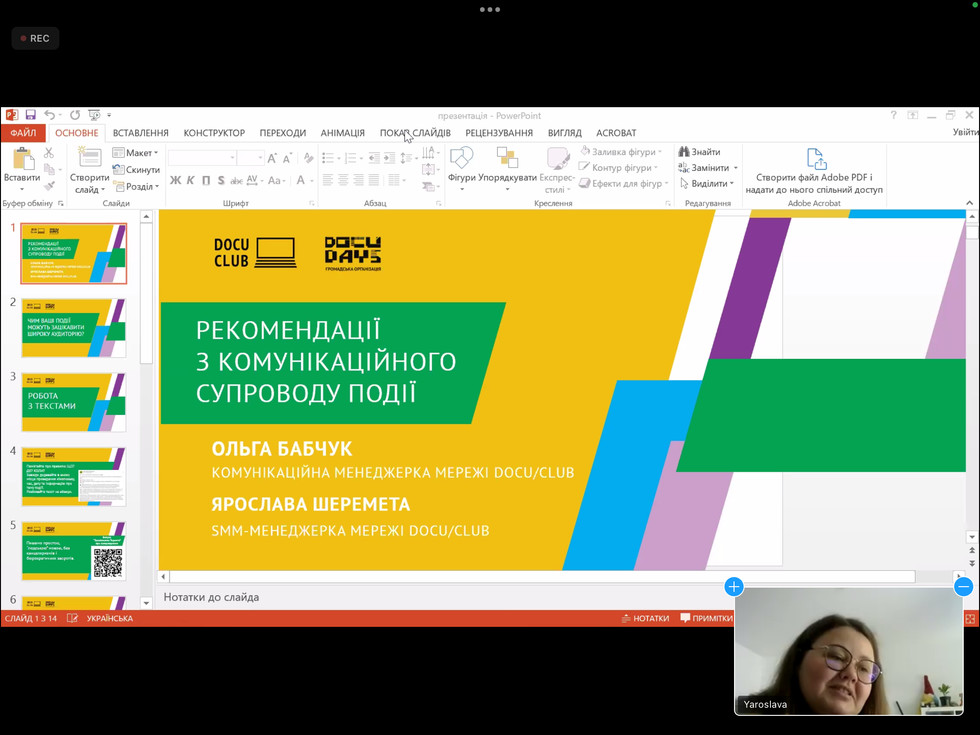
Task: Click the Paste clipboard icon
Action: pyautogui.click(x=23, y=159)
